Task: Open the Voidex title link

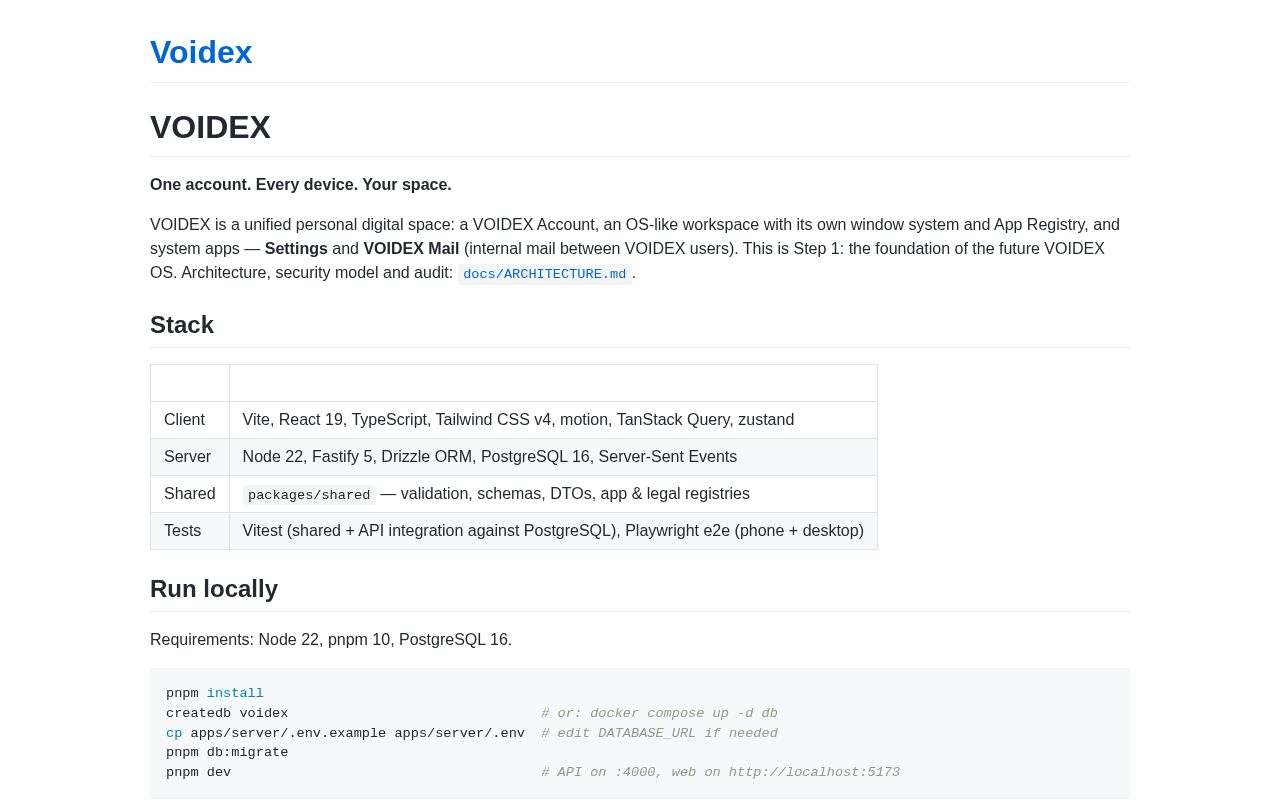Action: tap(201, 52)
